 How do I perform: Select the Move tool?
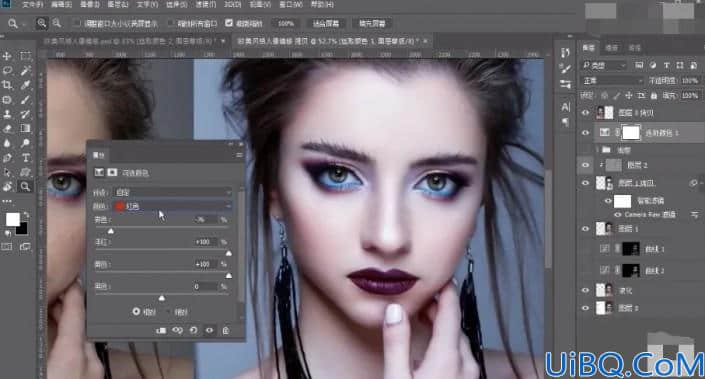(x=7, y=56)
